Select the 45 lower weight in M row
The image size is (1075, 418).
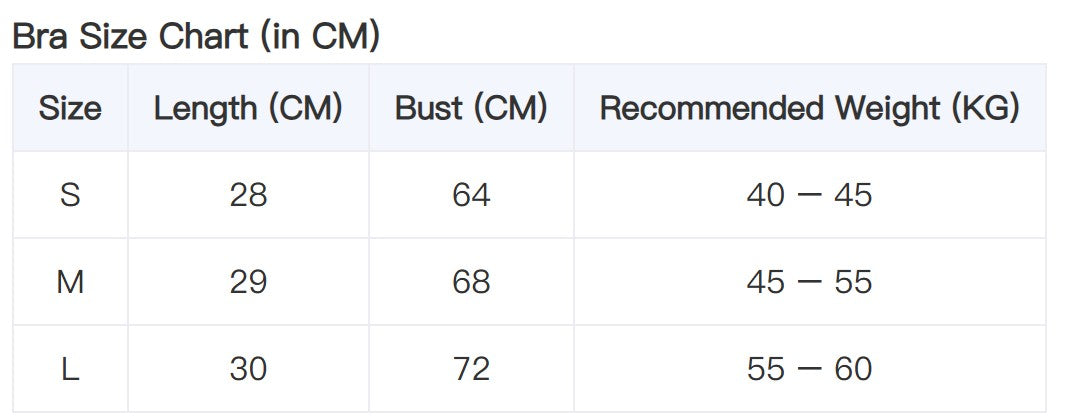[x=766, y=282]
